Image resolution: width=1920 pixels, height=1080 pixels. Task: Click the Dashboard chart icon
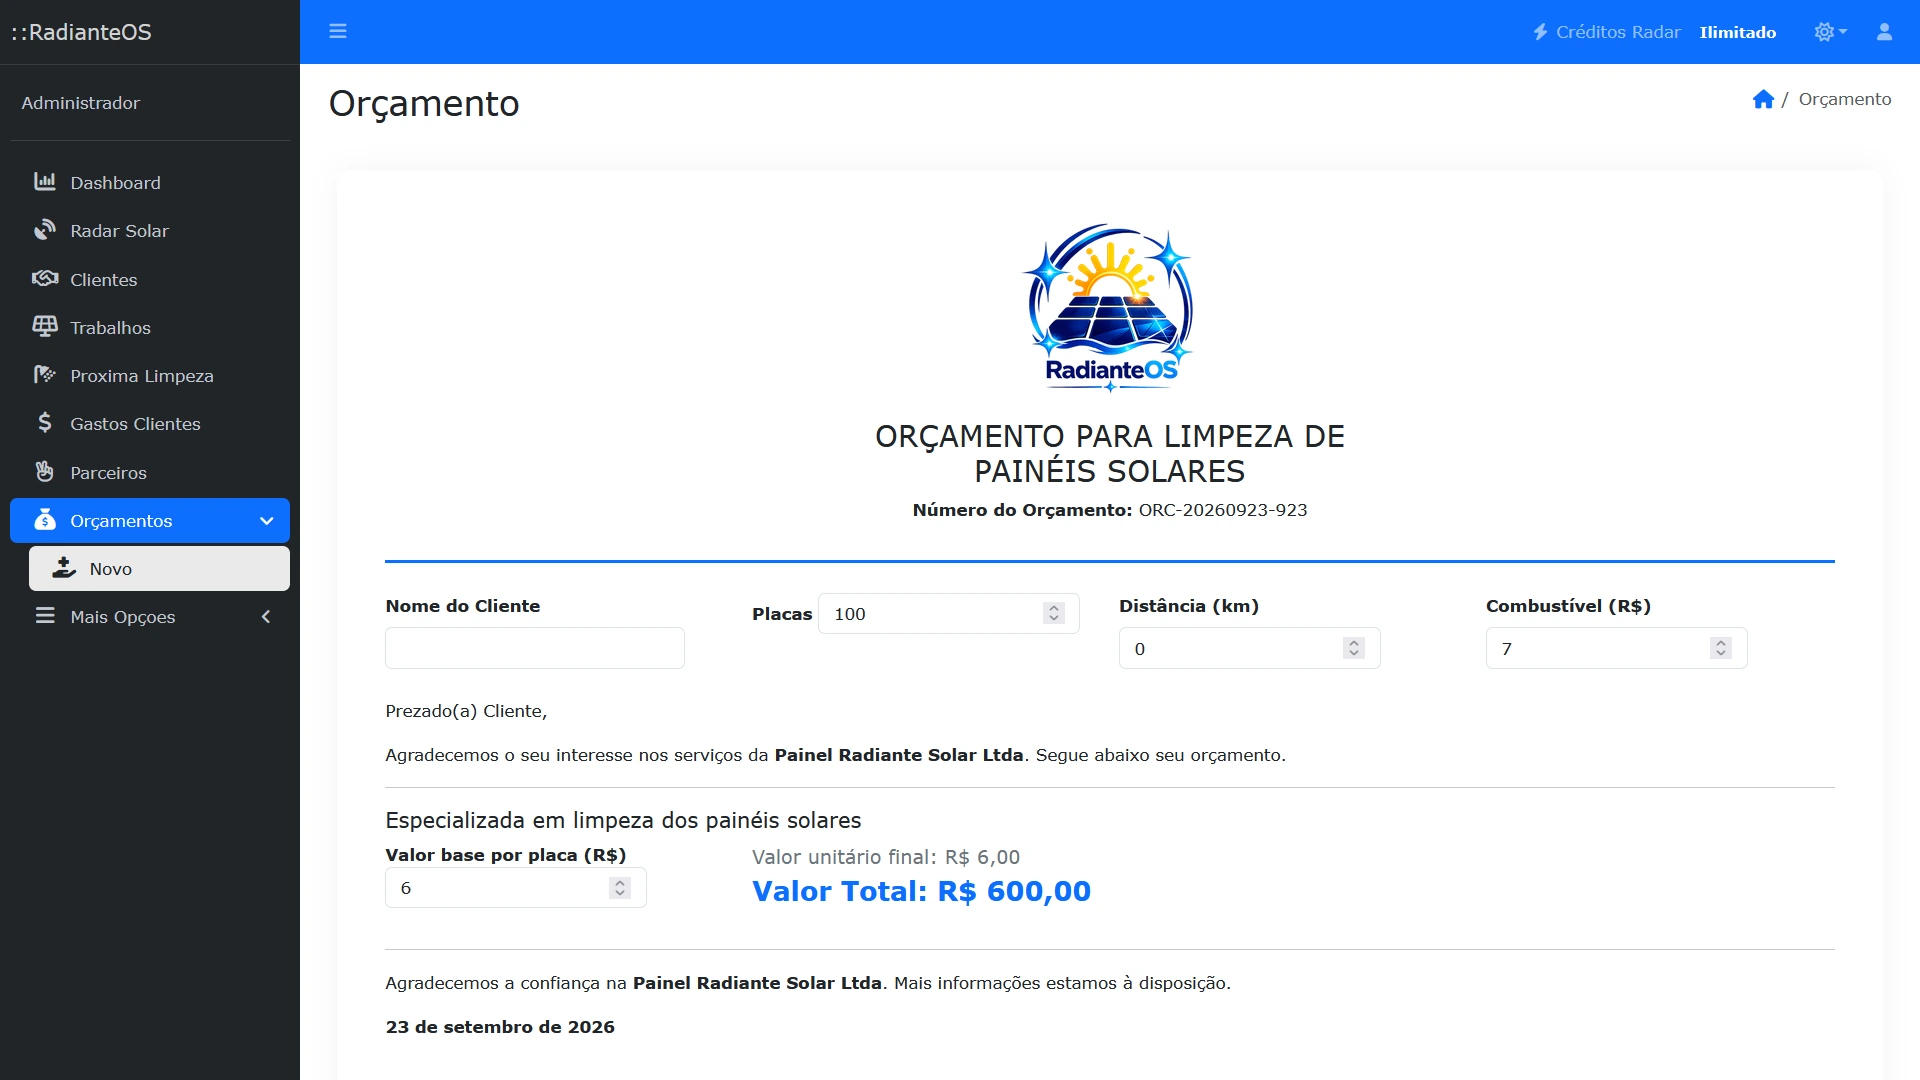45,182
